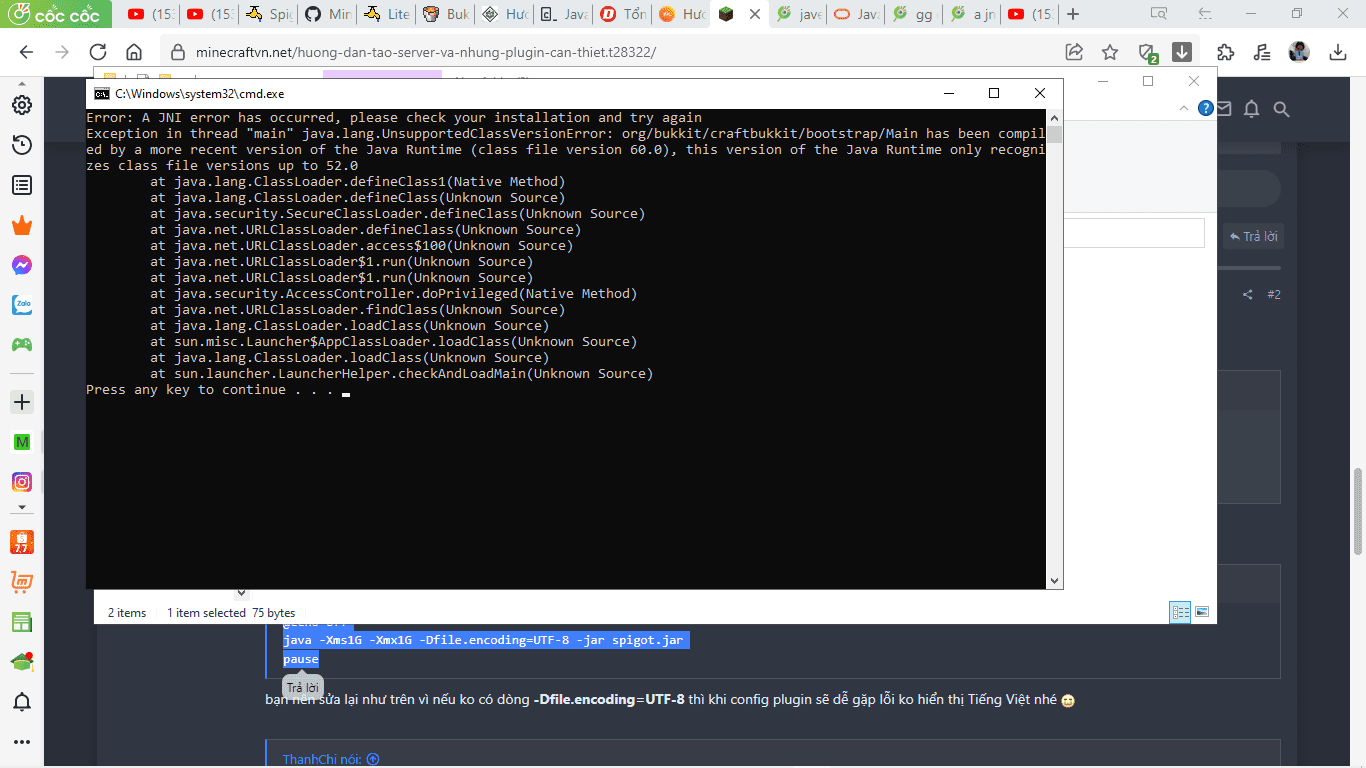The image size is (1366, 768).
Task: Open Zalo from the browser sidebar
Action: point(21,305)
